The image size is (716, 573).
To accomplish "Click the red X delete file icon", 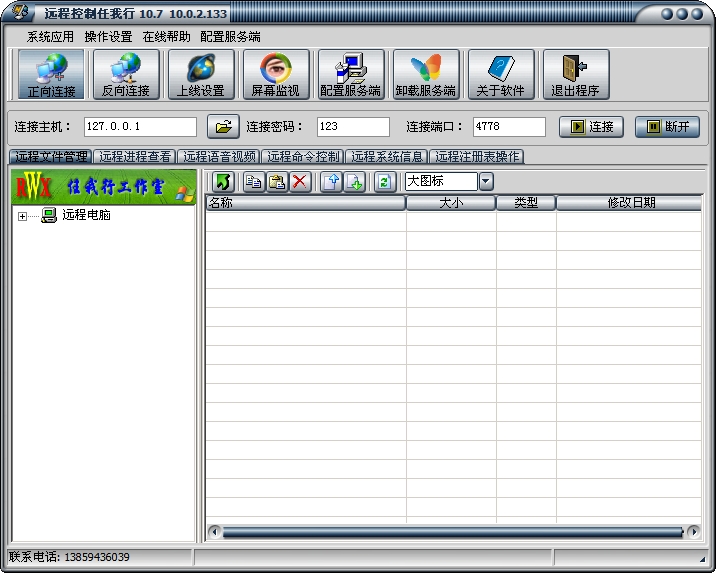I will [300, 181].
